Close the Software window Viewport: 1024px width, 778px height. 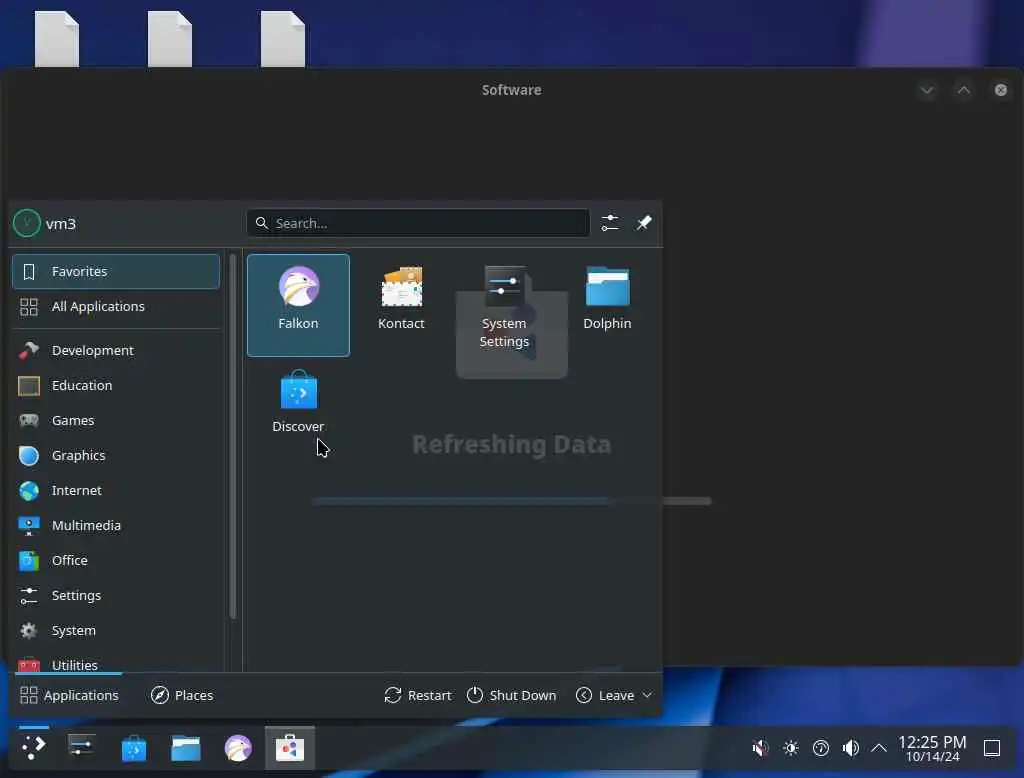(x=1000, y=90)
